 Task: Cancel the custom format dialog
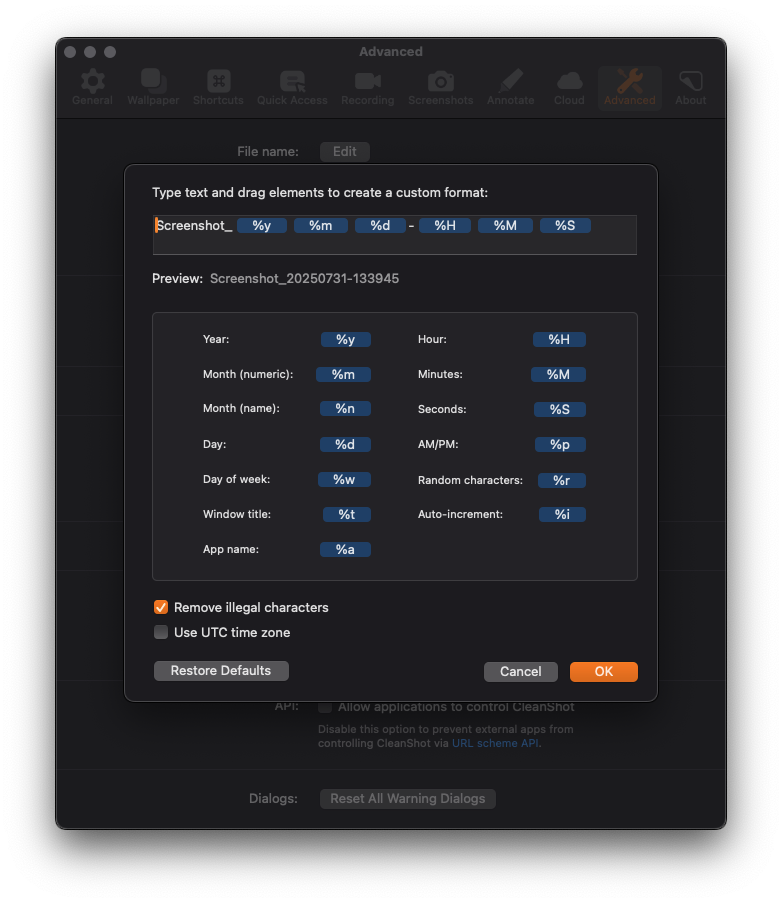pos(521,671)
